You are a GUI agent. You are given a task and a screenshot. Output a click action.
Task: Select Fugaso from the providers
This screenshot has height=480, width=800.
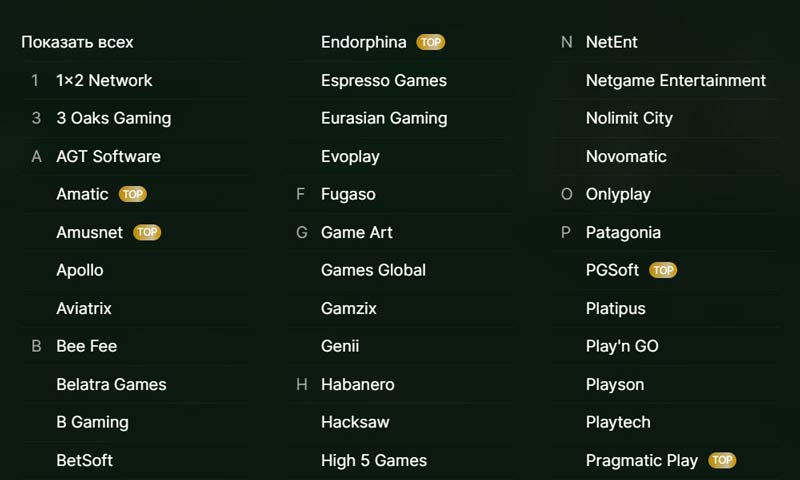click(348, 194)
